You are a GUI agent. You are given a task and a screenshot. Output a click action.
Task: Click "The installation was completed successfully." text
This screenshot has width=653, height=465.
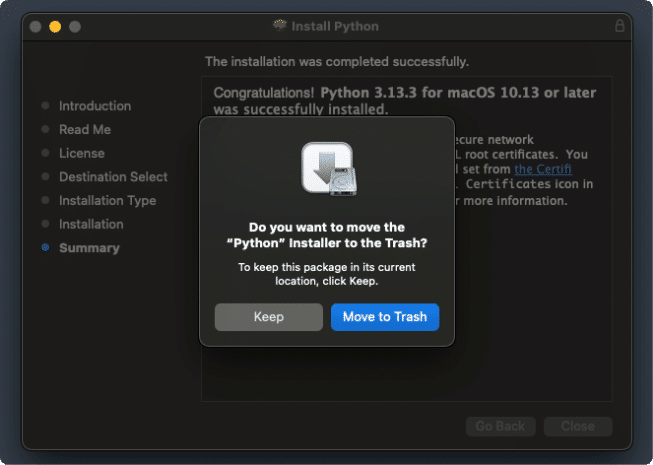pos(337,62)
